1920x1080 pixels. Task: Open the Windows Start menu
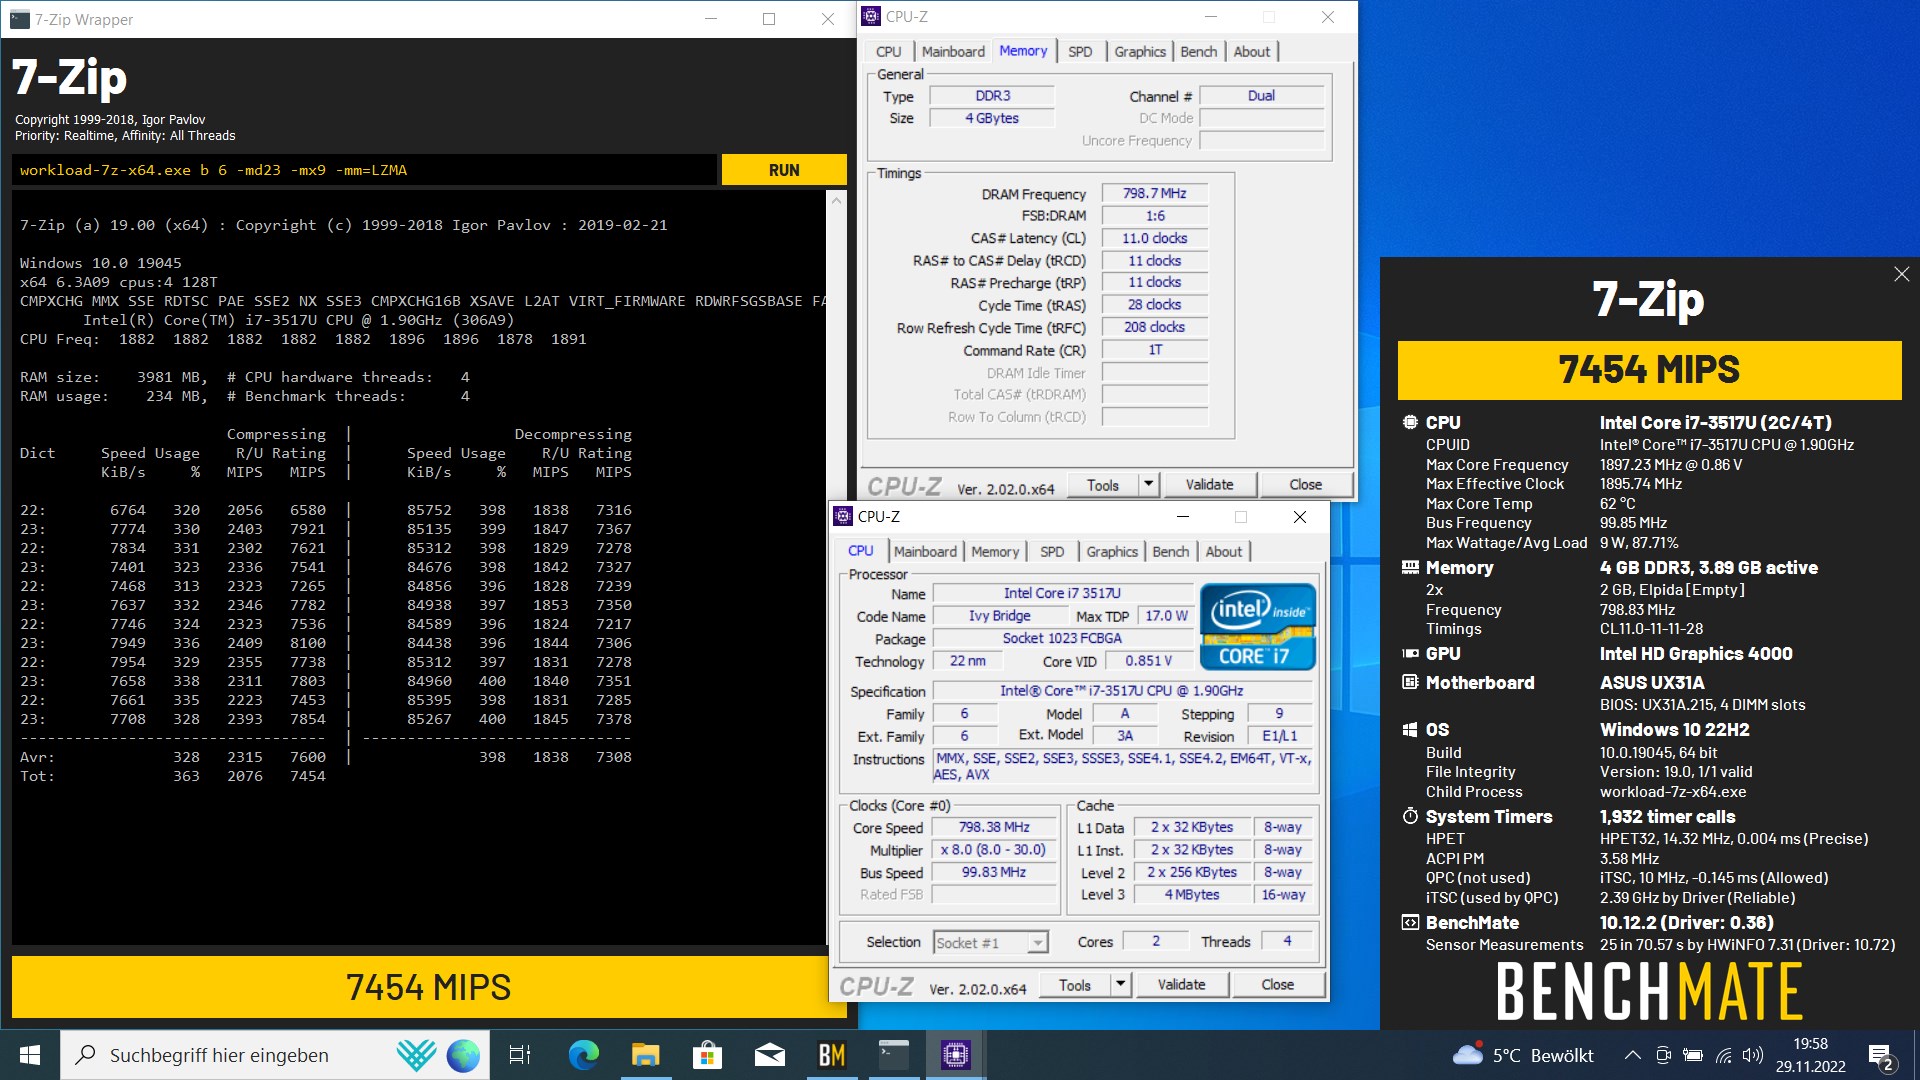tap(30, 1055)
